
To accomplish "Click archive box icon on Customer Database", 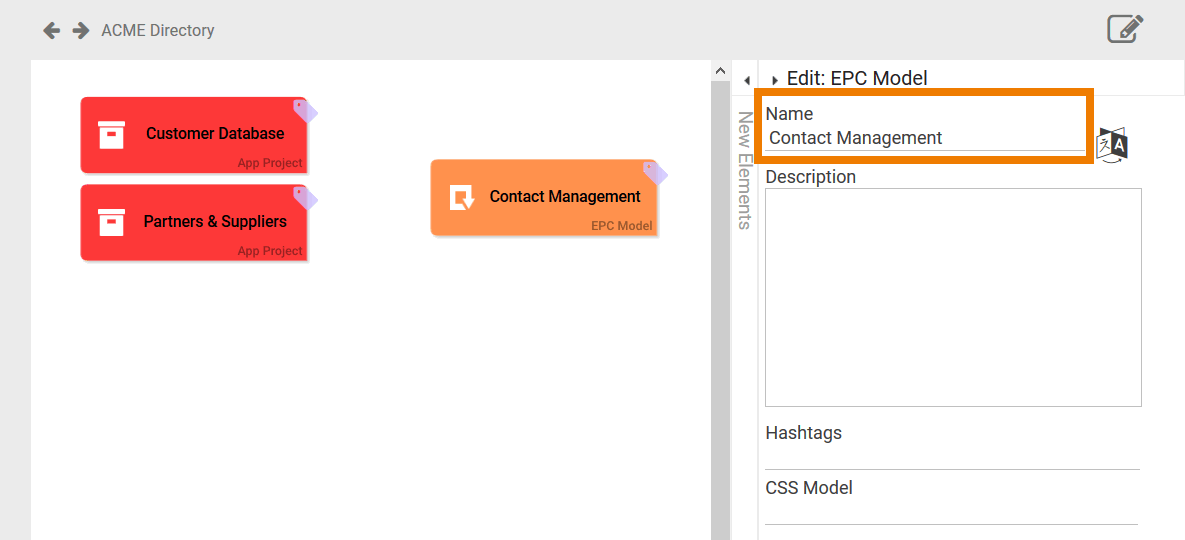I will (x=112, y=135).
